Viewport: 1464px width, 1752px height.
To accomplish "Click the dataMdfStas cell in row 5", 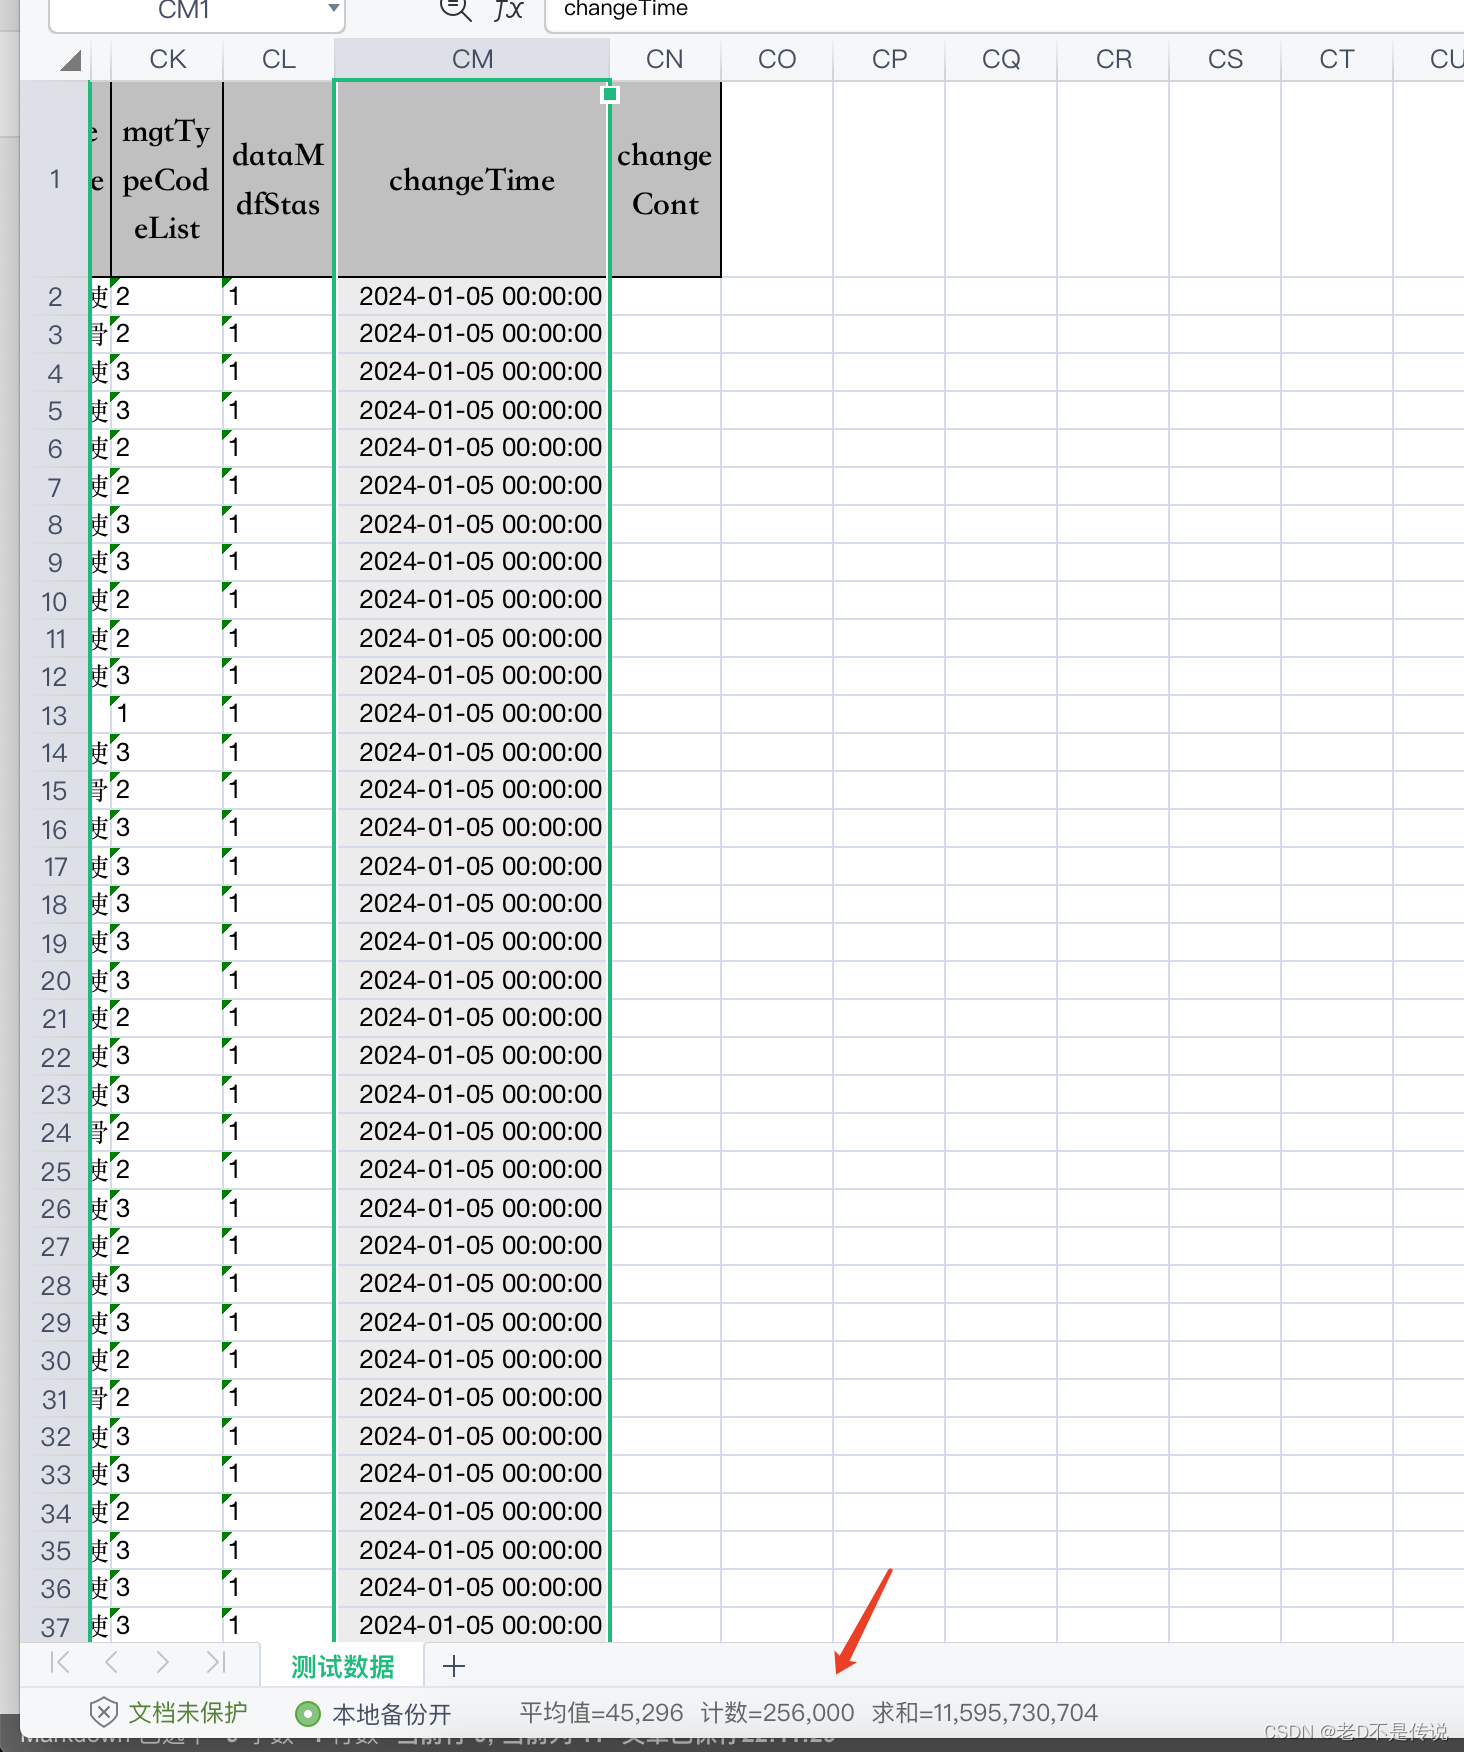I will (x=278, y=410).
